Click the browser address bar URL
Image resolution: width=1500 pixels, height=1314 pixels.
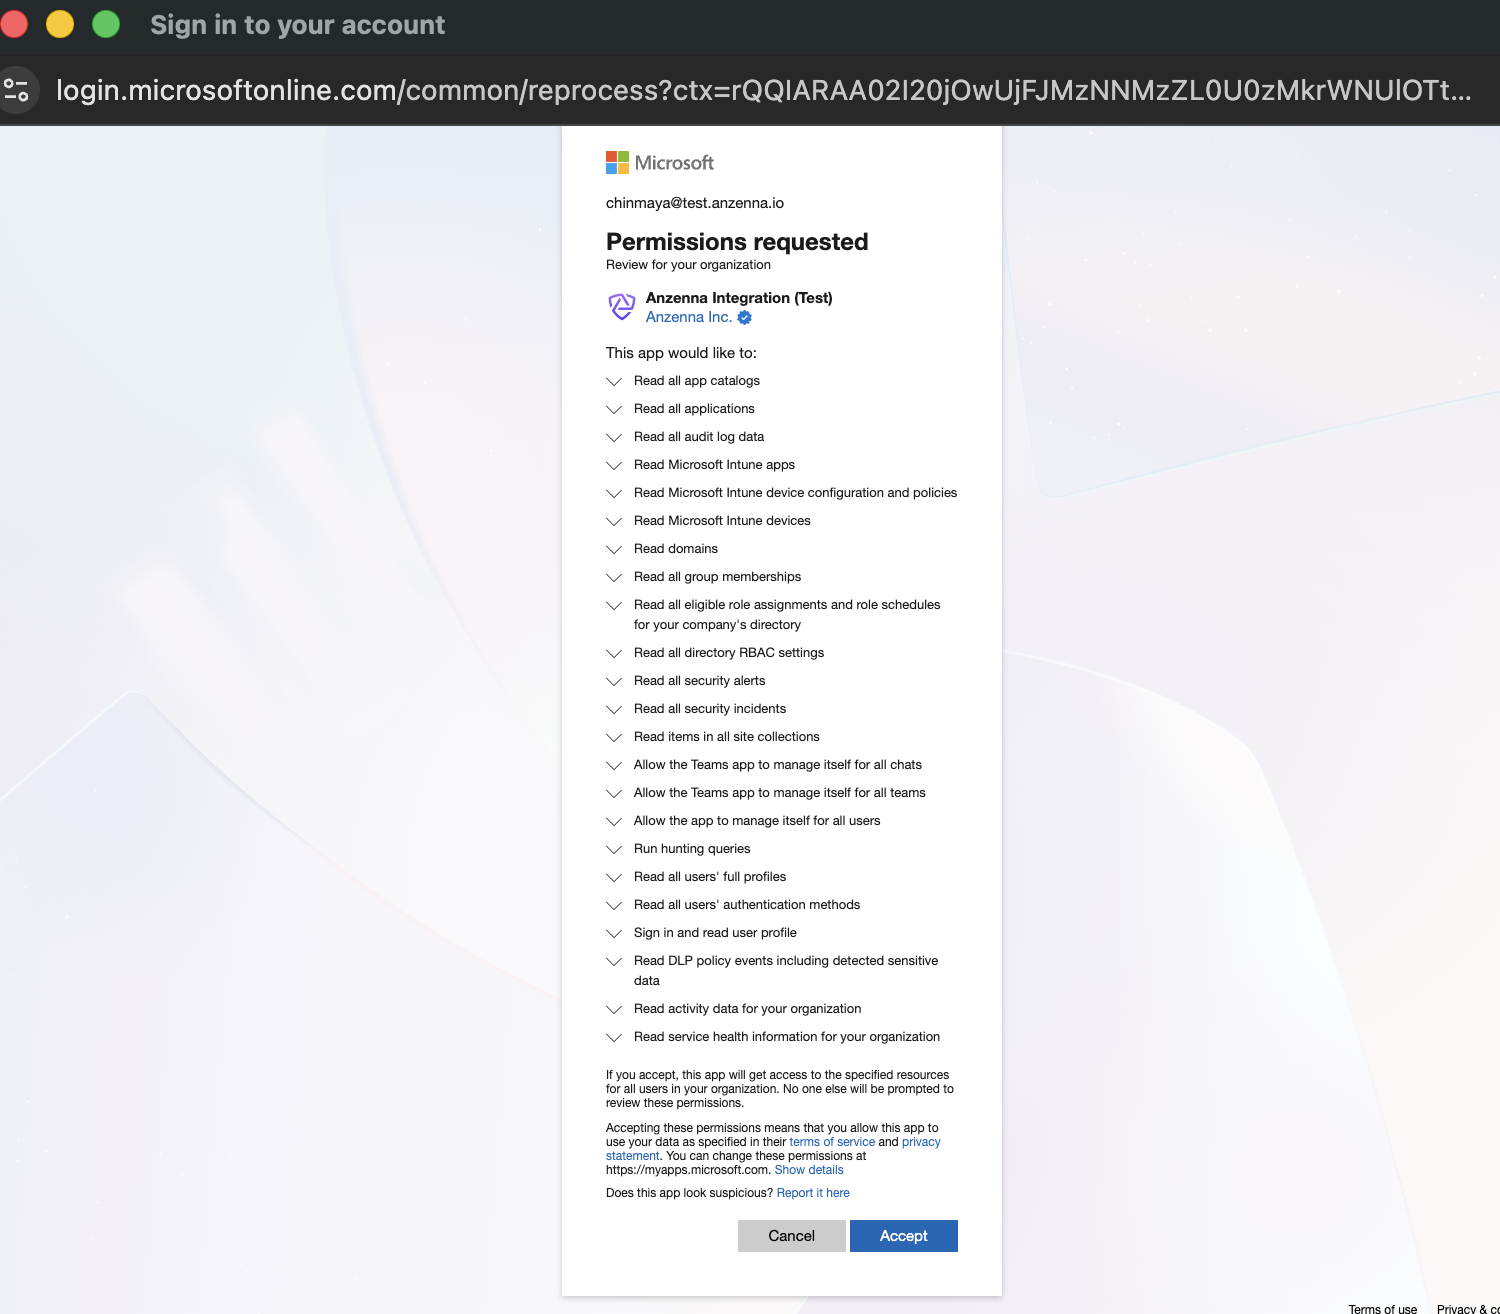tap(760, 90)
